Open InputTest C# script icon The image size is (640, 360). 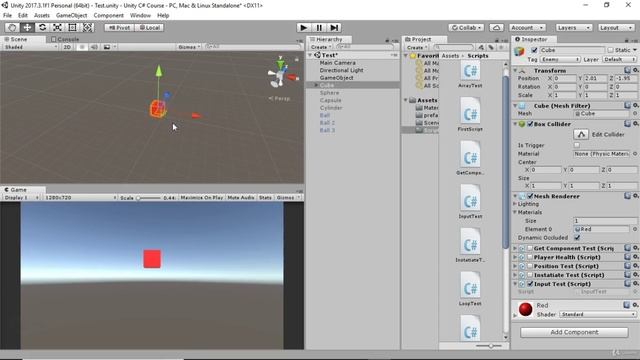pos(470,197)
